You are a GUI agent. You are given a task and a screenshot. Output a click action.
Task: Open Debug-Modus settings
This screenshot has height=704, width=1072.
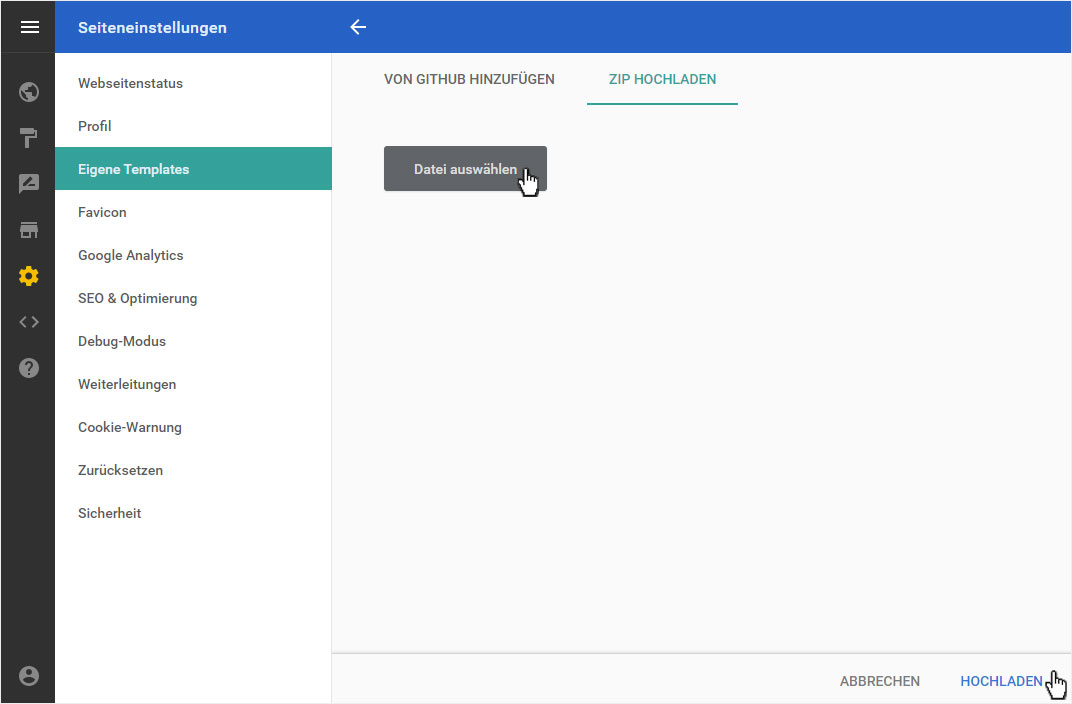coord(193,341)
